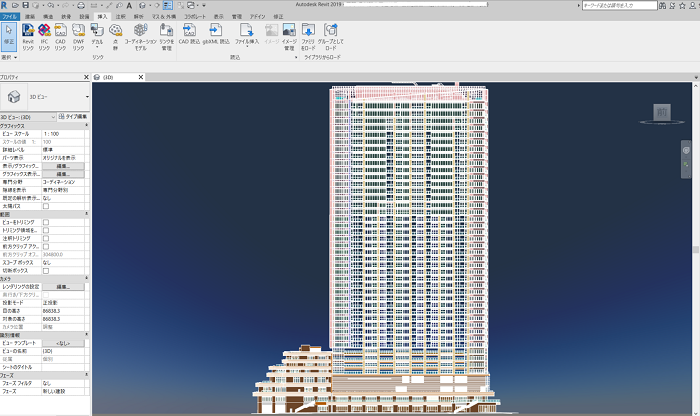Toggle the 切断ボックス checkbox
Viewport: 700px width, 416px height.
(x=45, y=270)
